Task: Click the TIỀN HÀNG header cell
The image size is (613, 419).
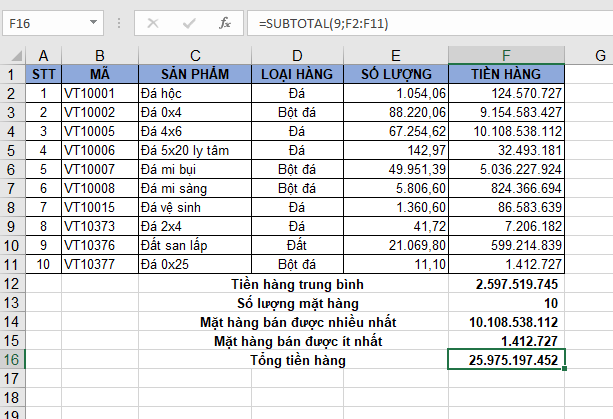Action: (x=506, y=74)
